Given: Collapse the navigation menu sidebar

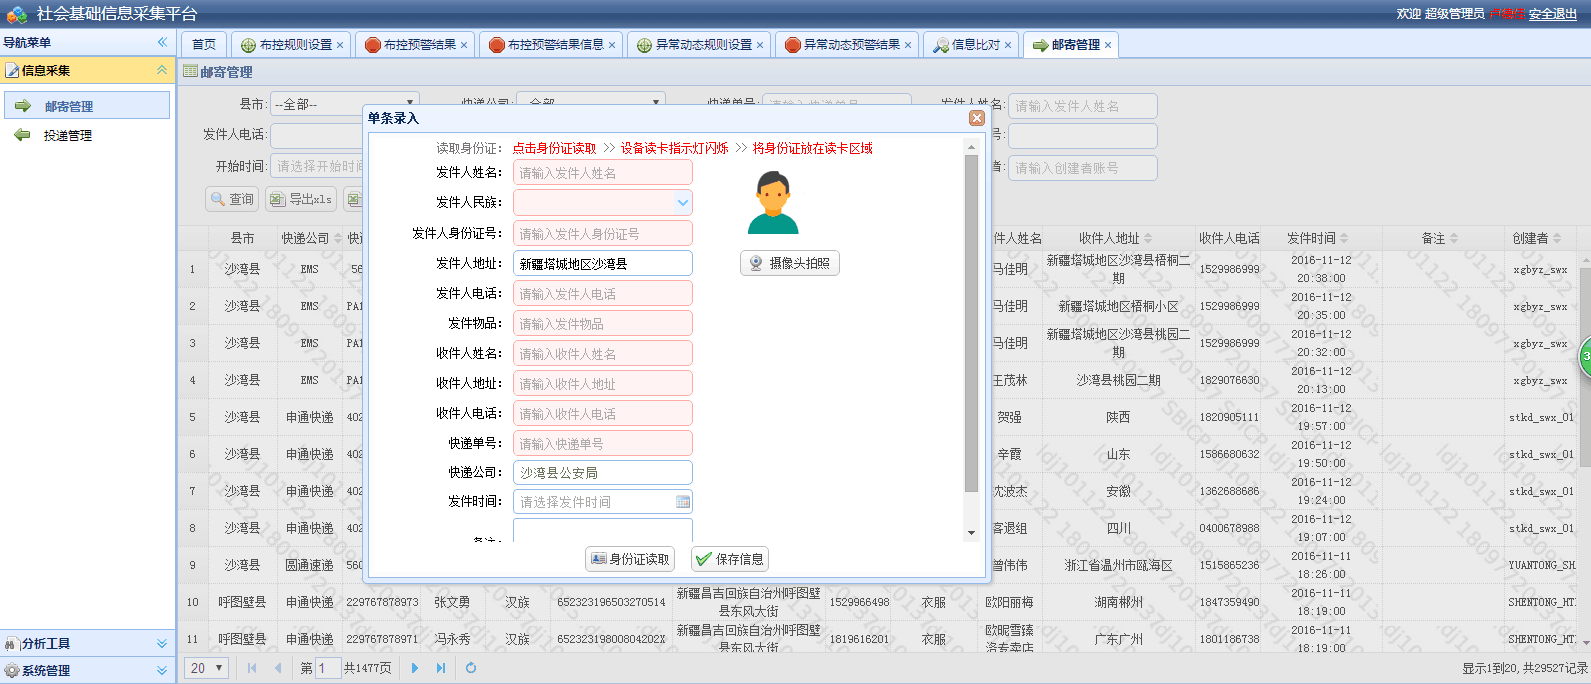Looking at the screenshot, I should pyautogui.click(x=162, y=42).
